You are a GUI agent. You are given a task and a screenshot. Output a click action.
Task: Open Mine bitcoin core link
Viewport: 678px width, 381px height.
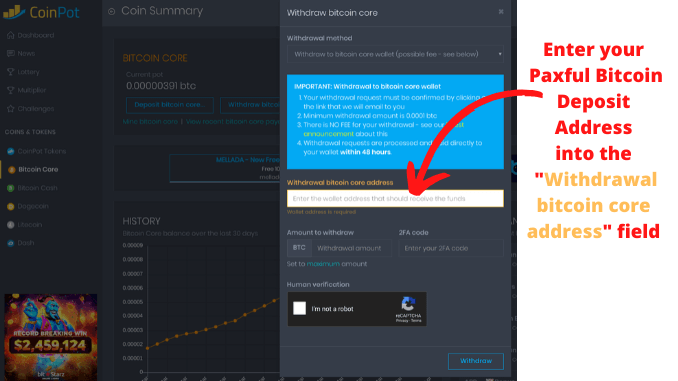(150, 122)
